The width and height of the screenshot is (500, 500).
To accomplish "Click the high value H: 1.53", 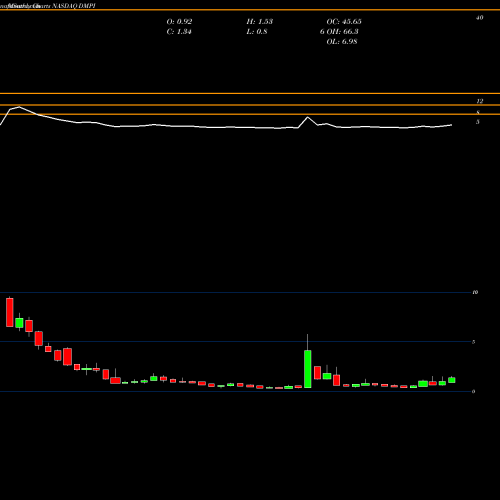I will (260, 22).
